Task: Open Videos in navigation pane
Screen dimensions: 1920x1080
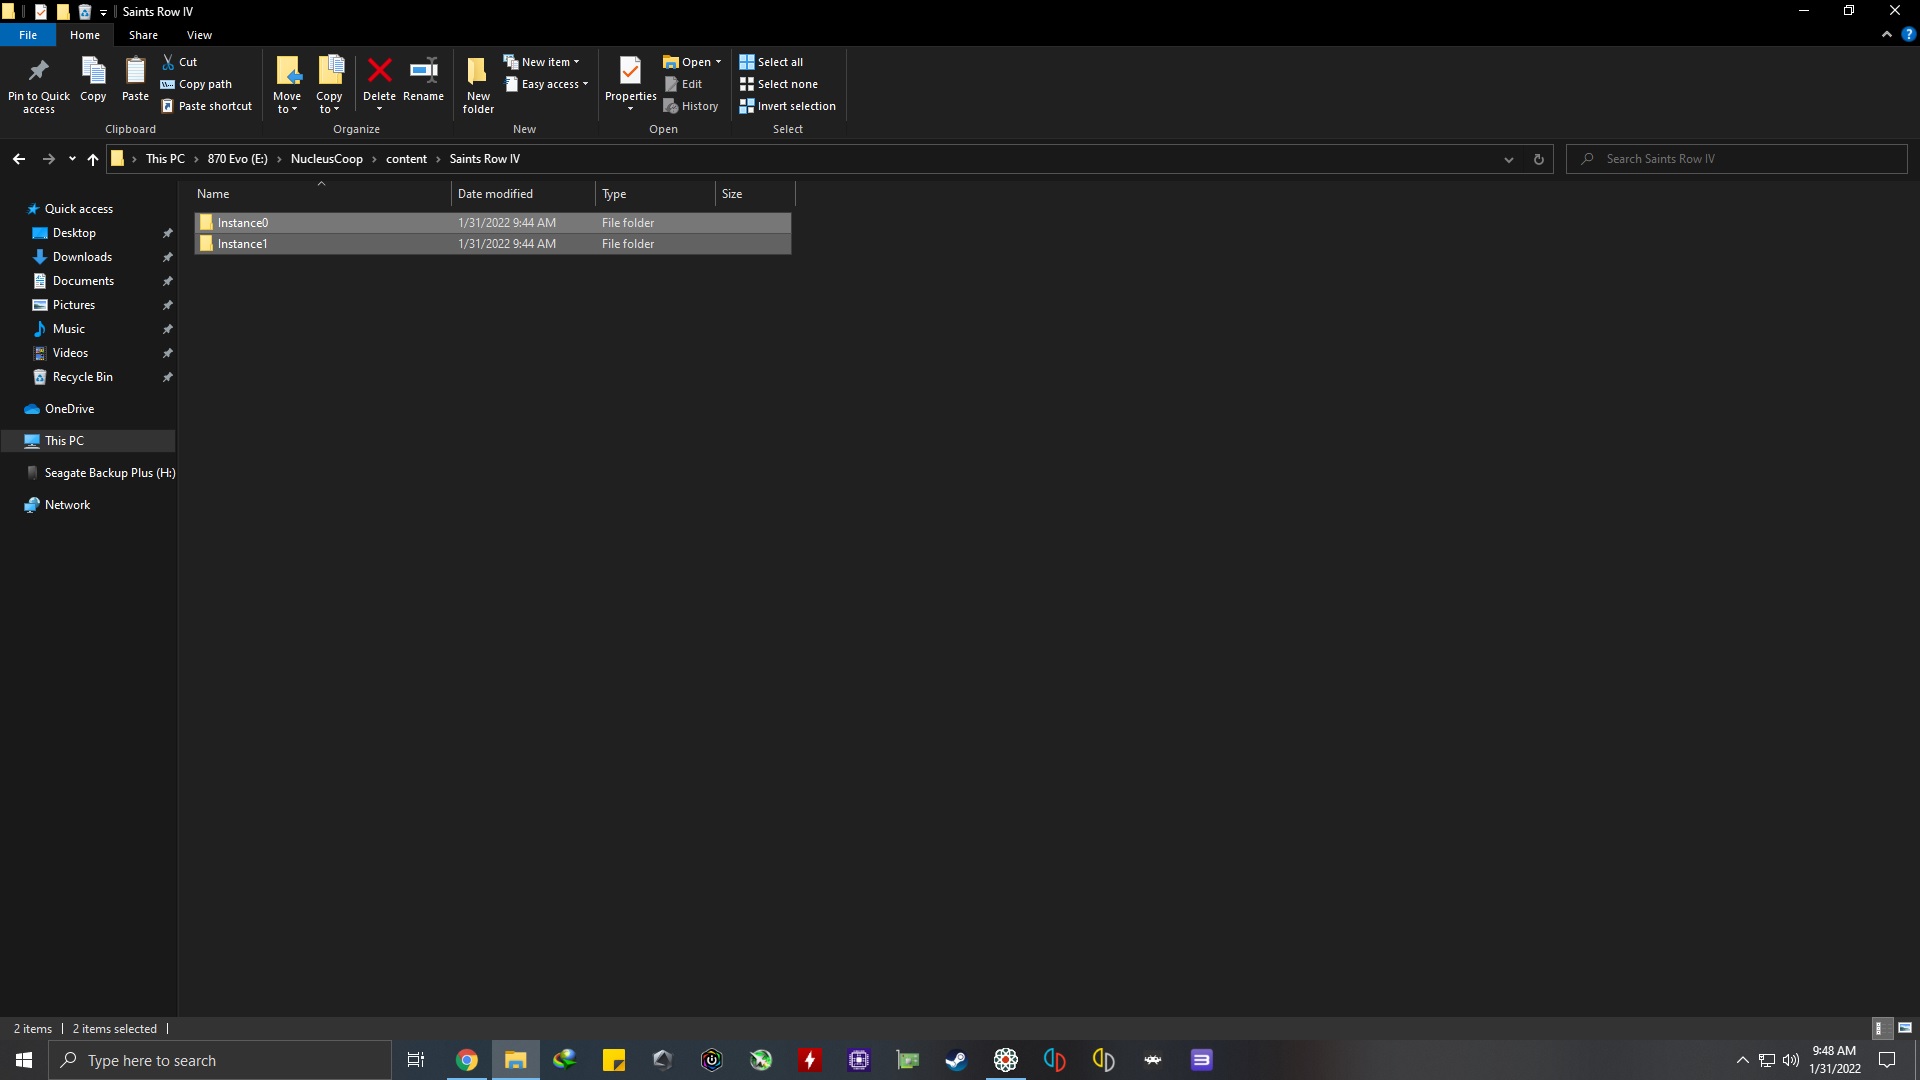Action: coord(70,353)
